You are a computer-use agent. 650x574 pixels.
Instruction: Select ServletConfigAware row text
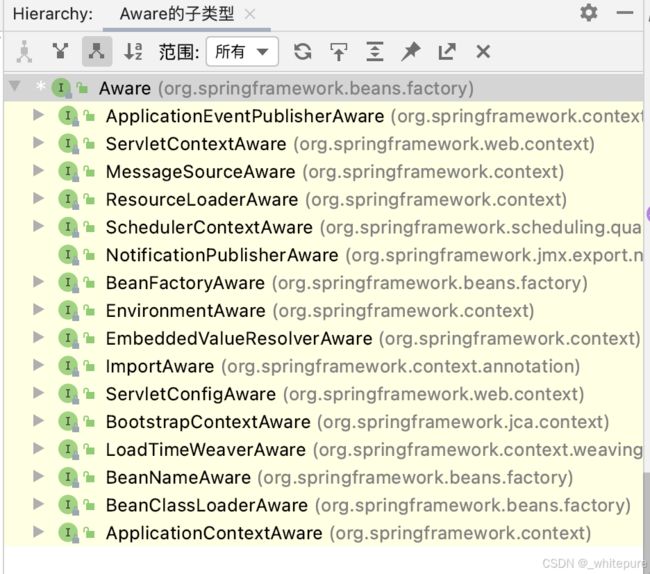point(191,394)
